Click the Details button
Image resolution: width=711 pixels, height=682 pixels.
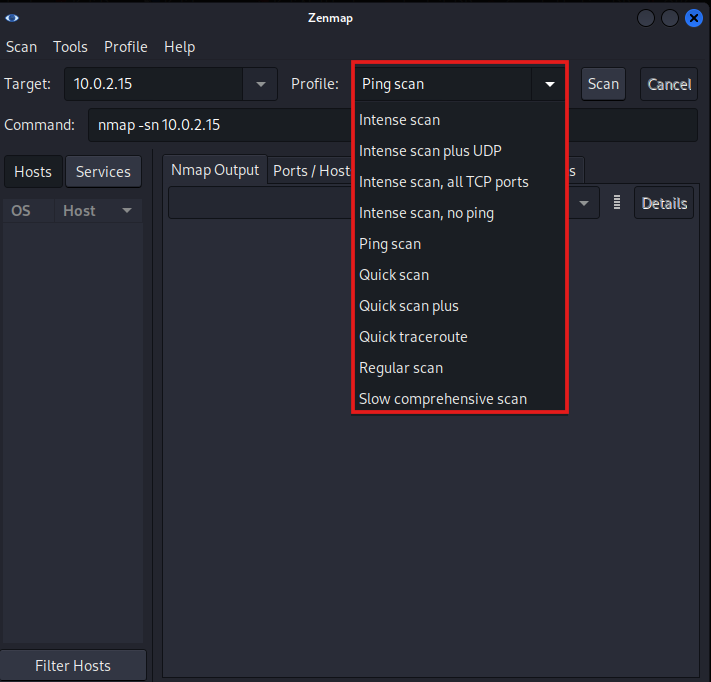tap(664, 203)
